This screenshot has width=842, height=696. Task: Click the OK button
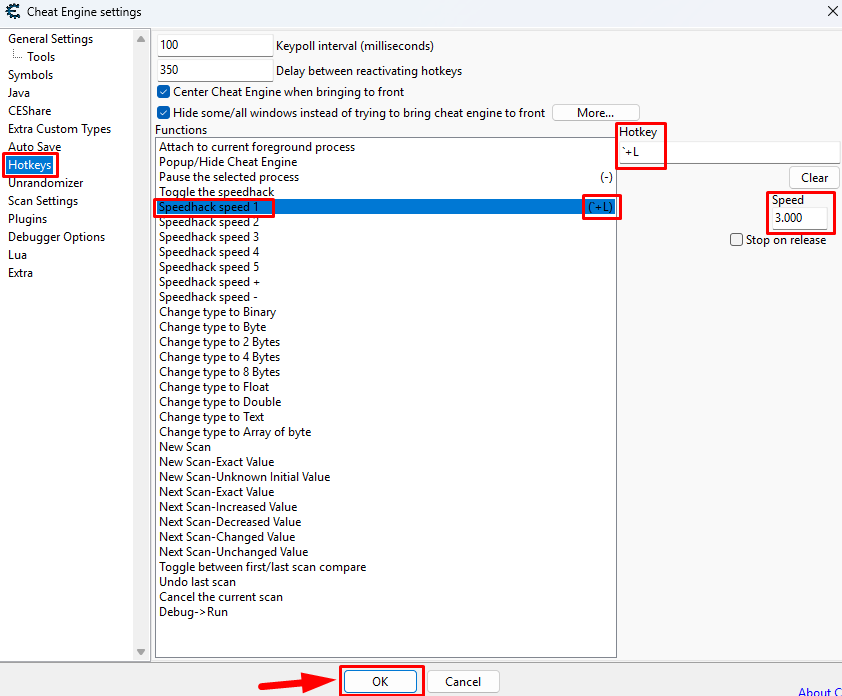[380, 682]
